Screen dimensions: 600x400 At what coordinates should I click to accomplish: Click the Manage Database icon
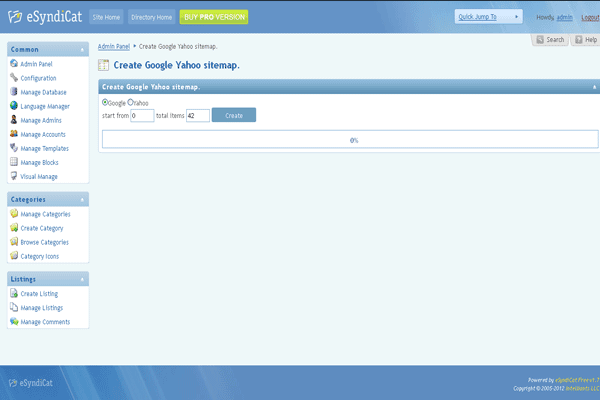pyautogui.click(x=13, y=92)
